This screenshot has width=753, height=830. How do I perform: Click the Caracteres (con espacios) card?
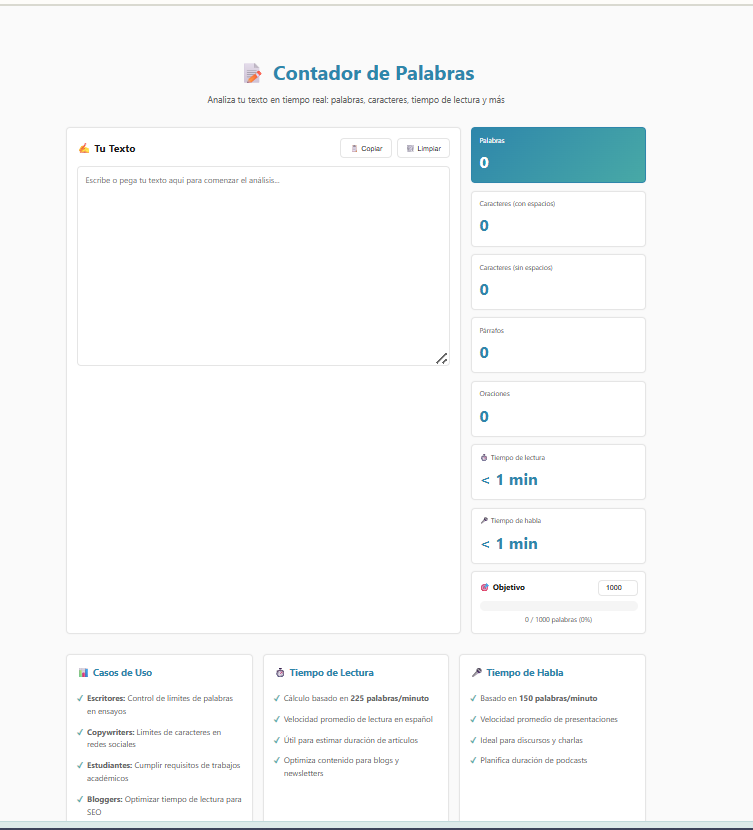pos(558,218)
